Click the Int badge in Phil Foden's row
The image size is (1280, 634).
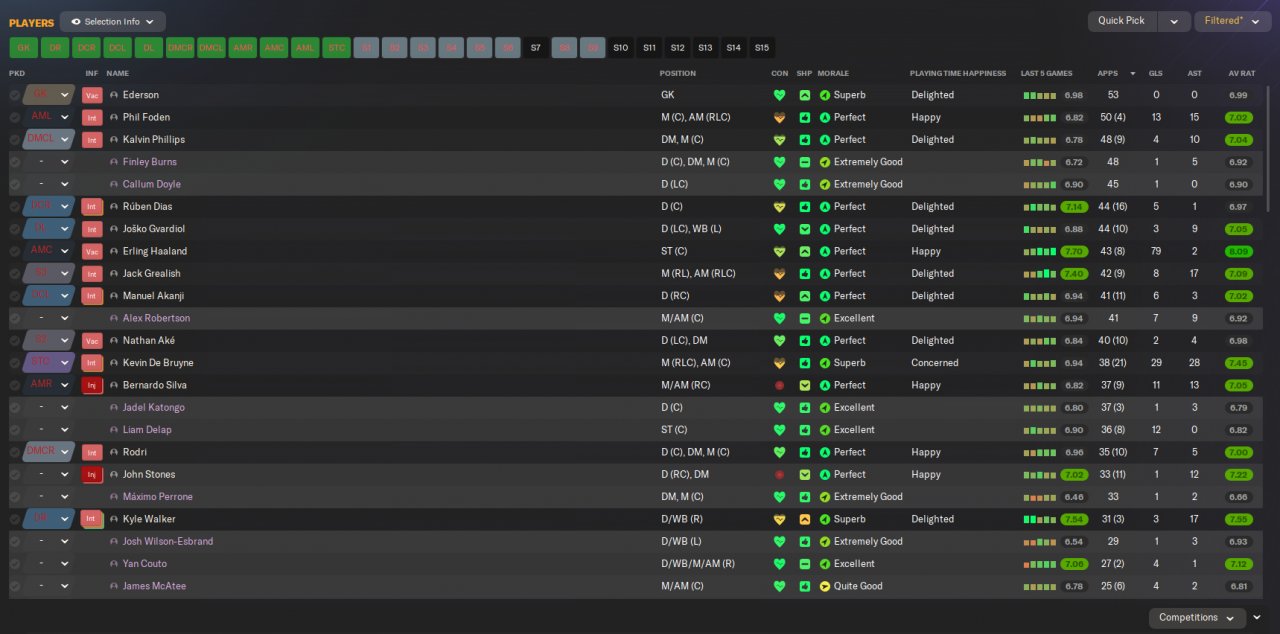click(x=93, y=117)
